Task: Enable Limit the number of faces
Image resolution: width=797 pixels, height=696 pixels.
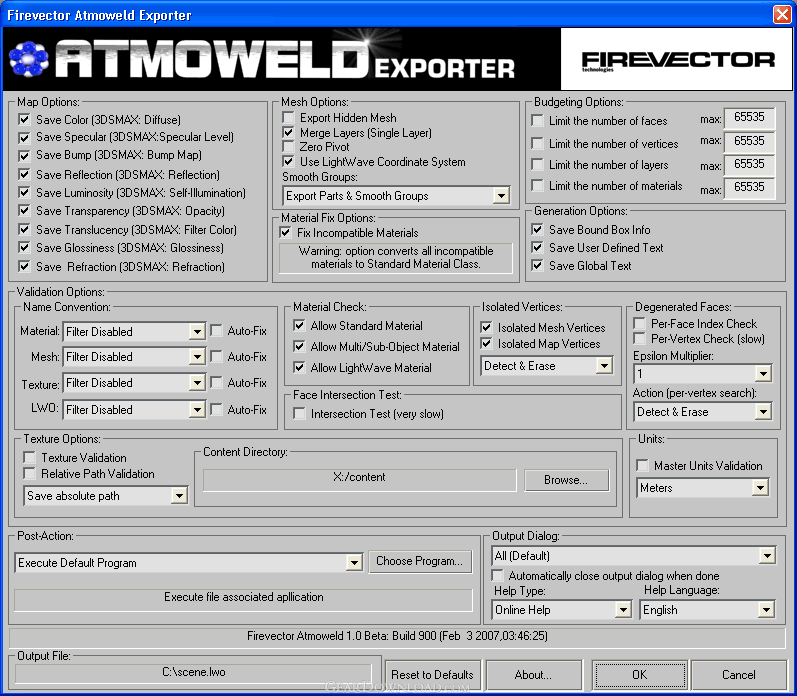Action: 537,120
